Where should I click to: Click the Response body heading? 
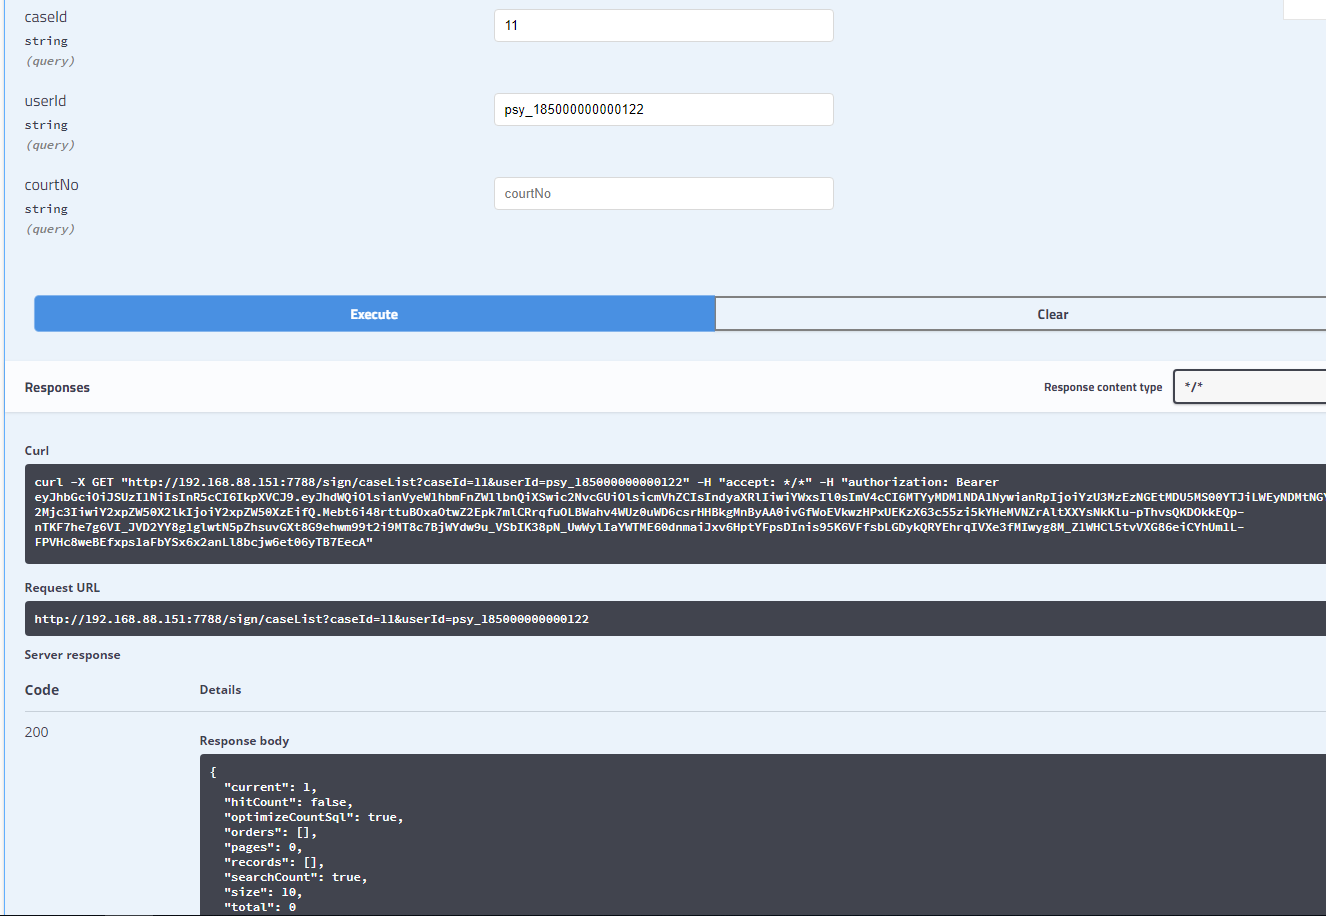click(244, 741)
